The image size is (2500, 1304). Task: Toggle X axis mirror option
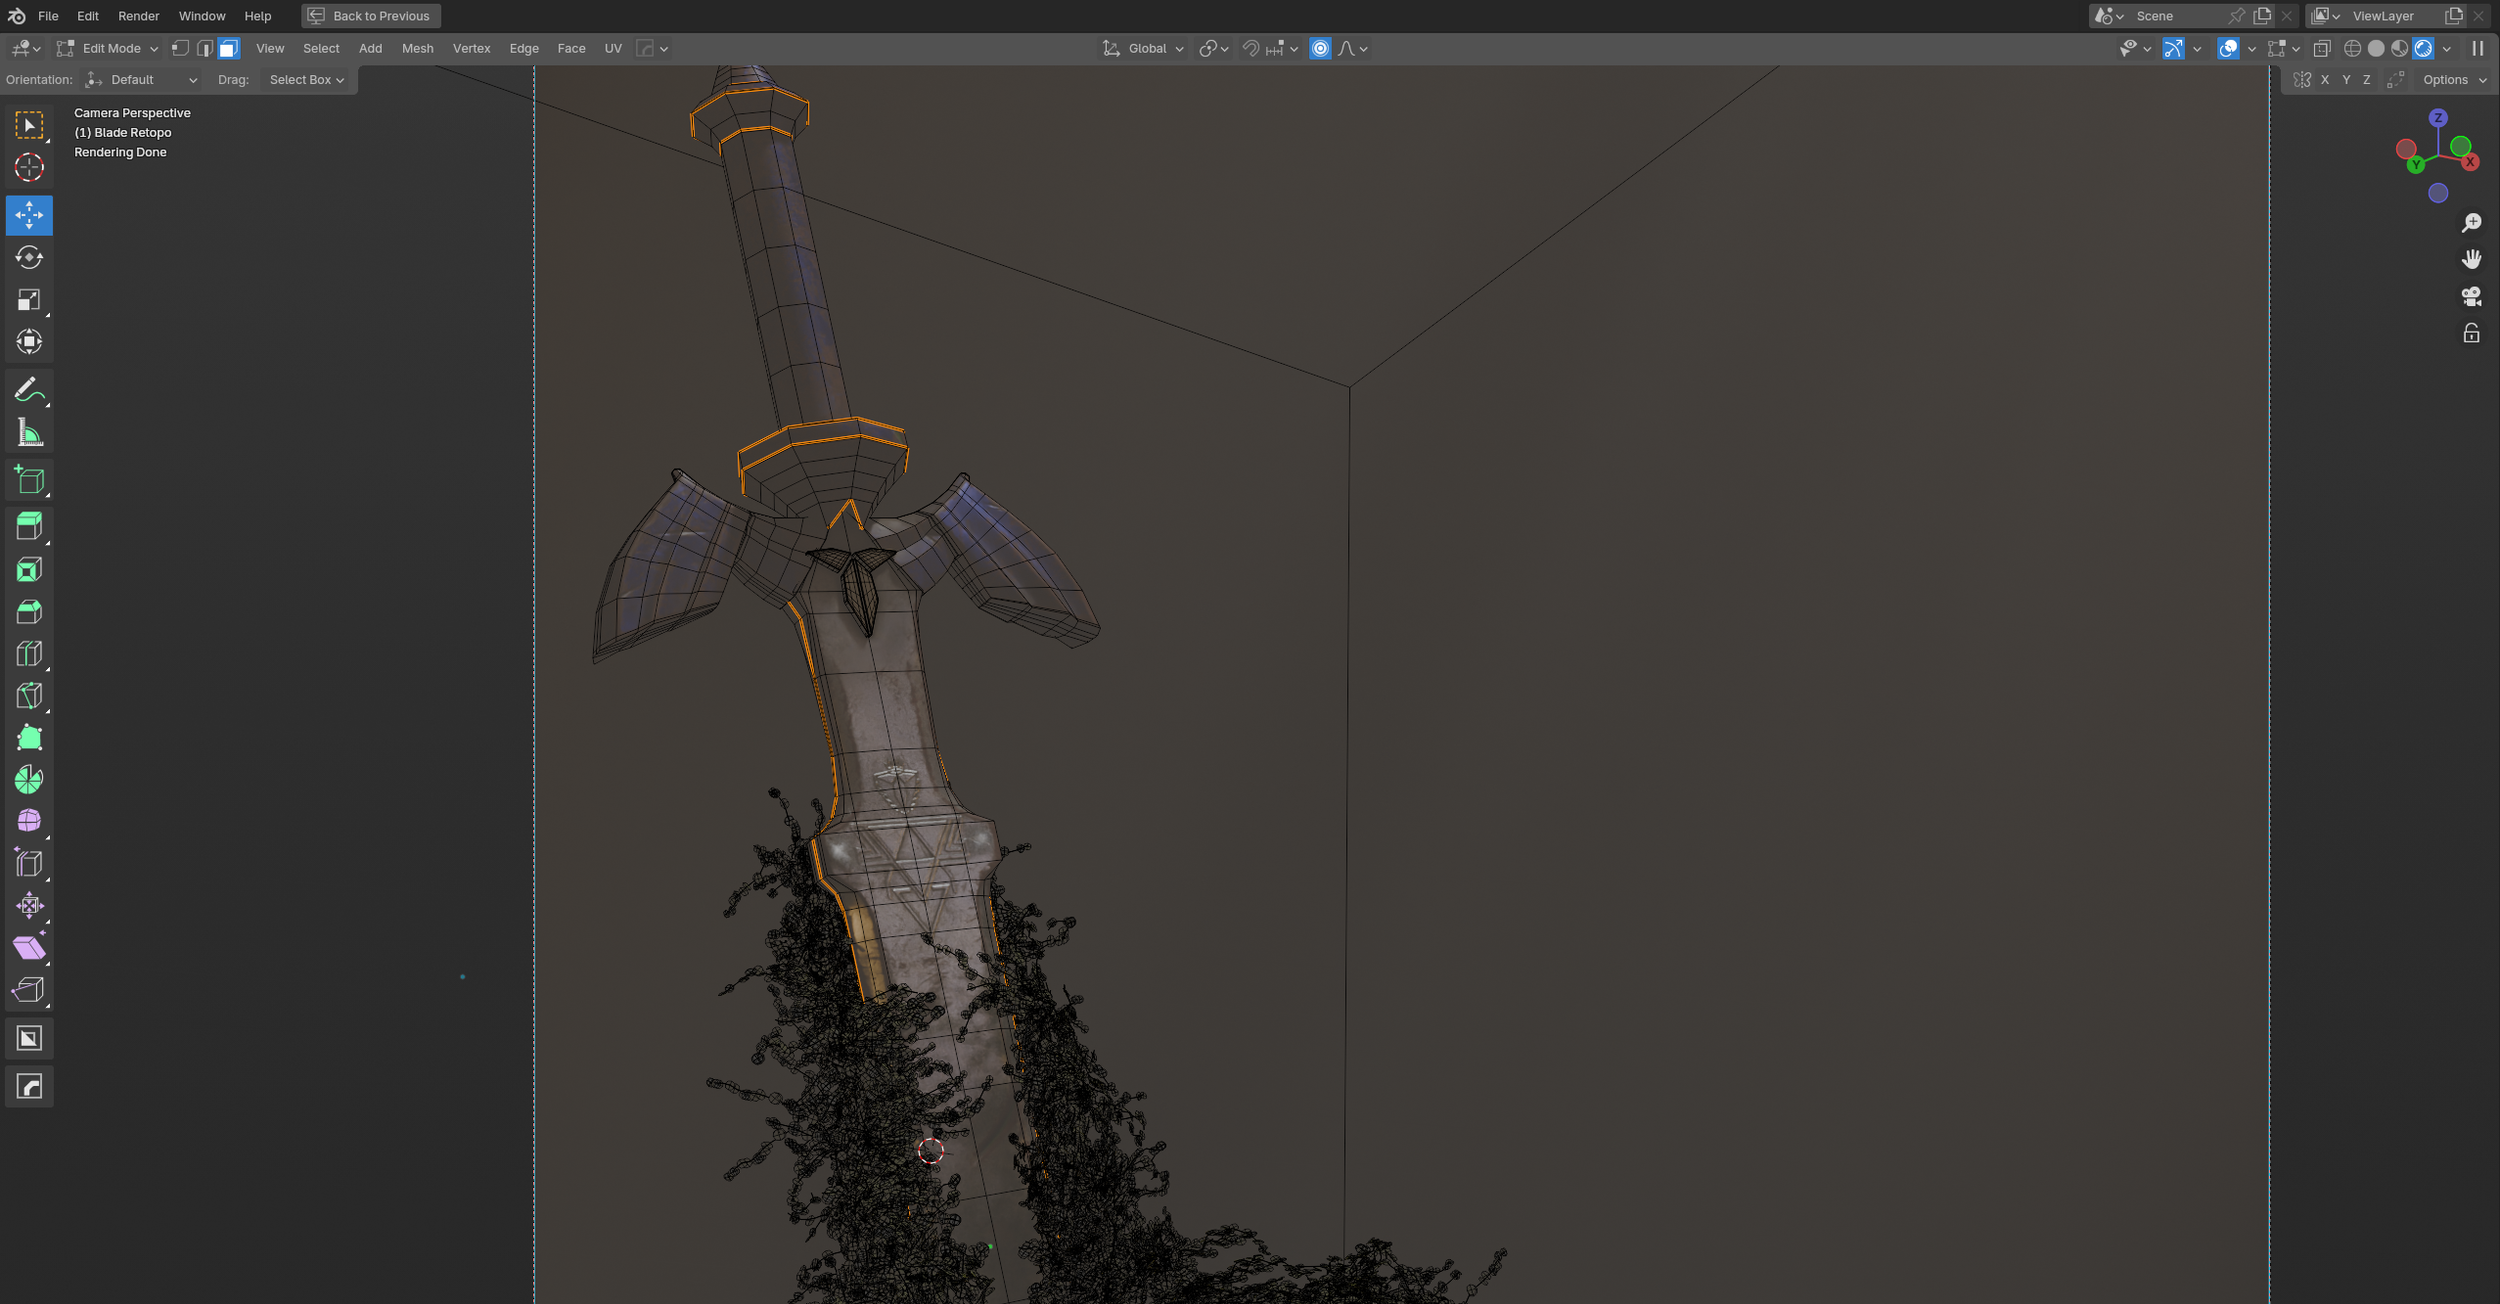[x=2325, y=80]
